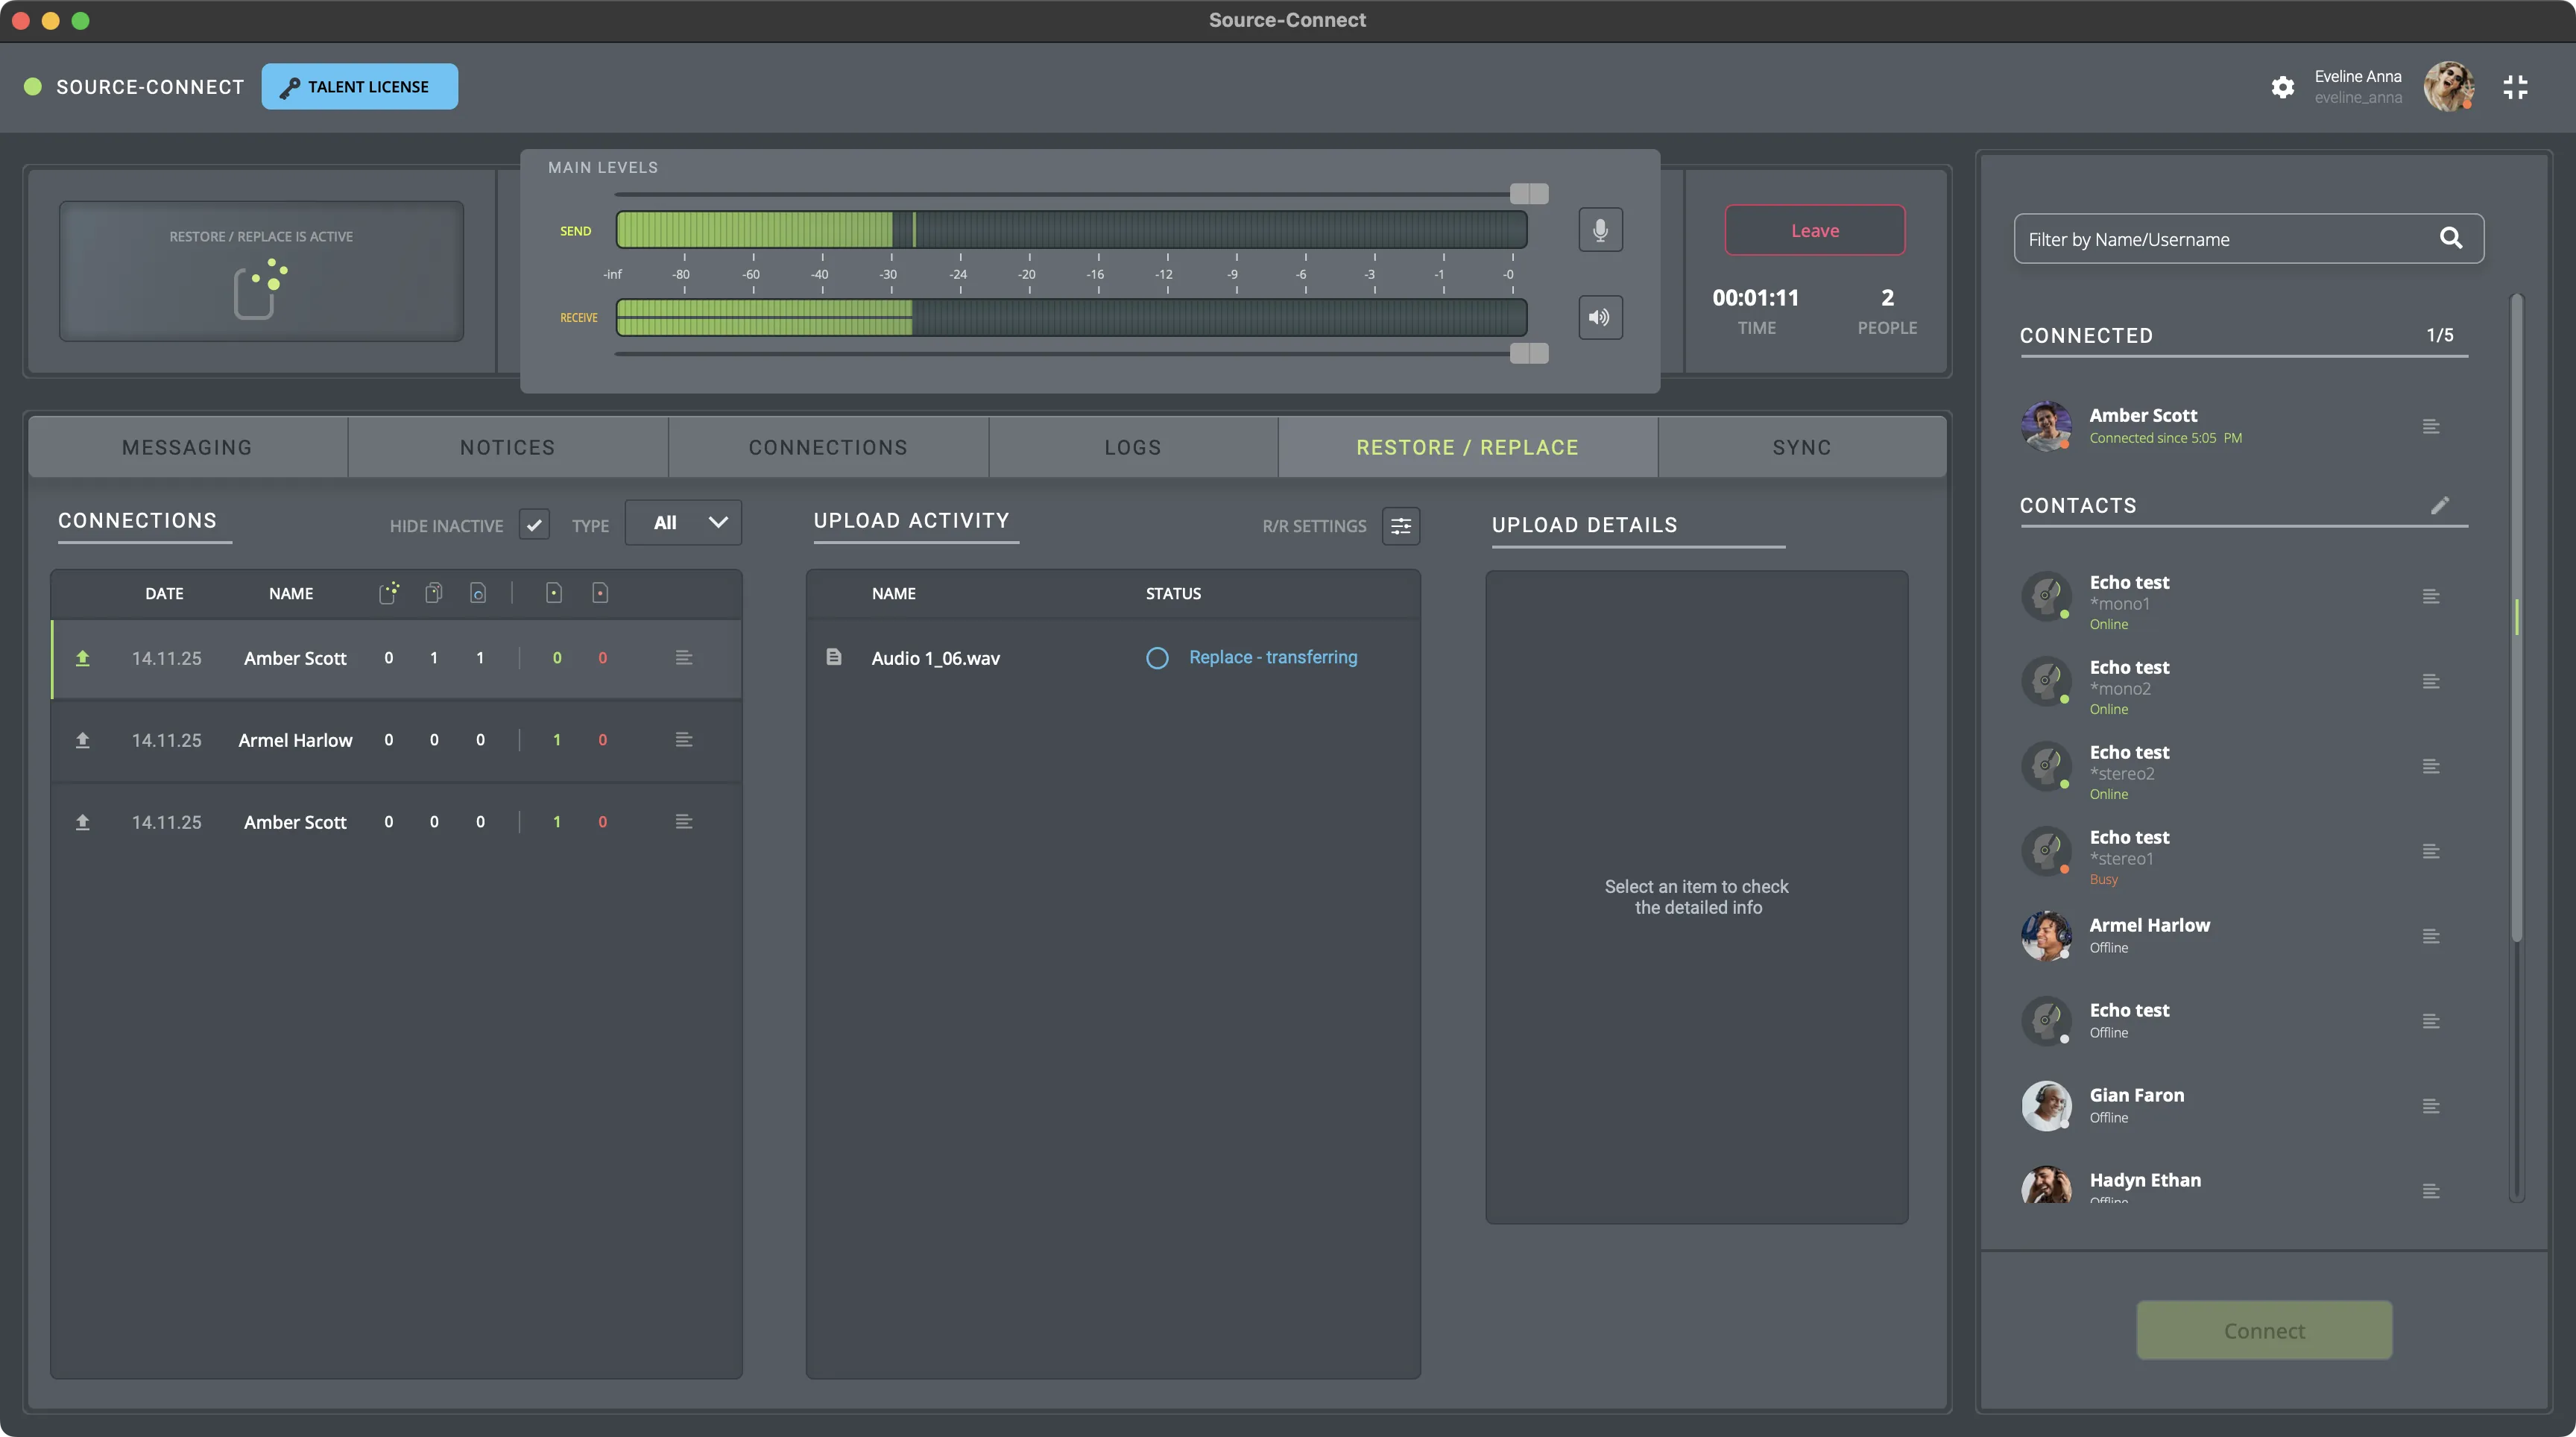Click the Name column header in Upload Activity
This screenshot has width=2576, height=1437.
click(893, 593)
